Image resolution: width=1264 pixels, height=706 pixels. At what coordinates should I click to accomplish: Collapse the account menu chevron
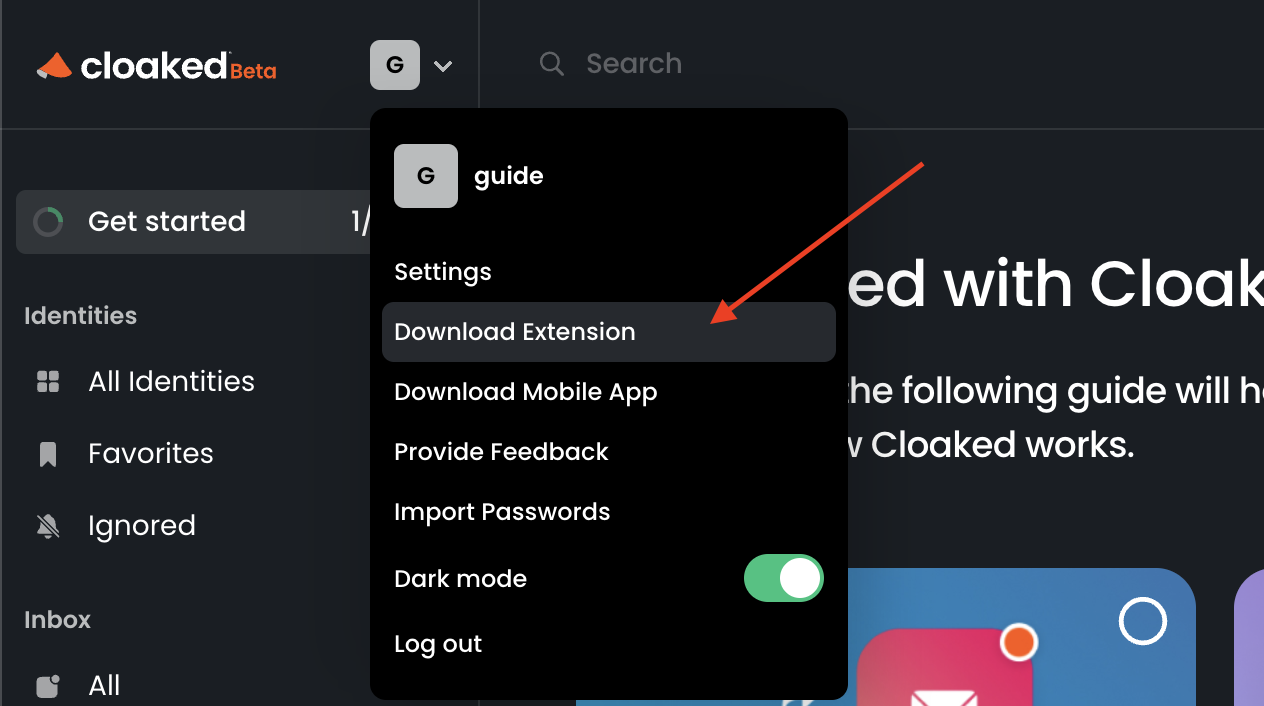(443, 66)
